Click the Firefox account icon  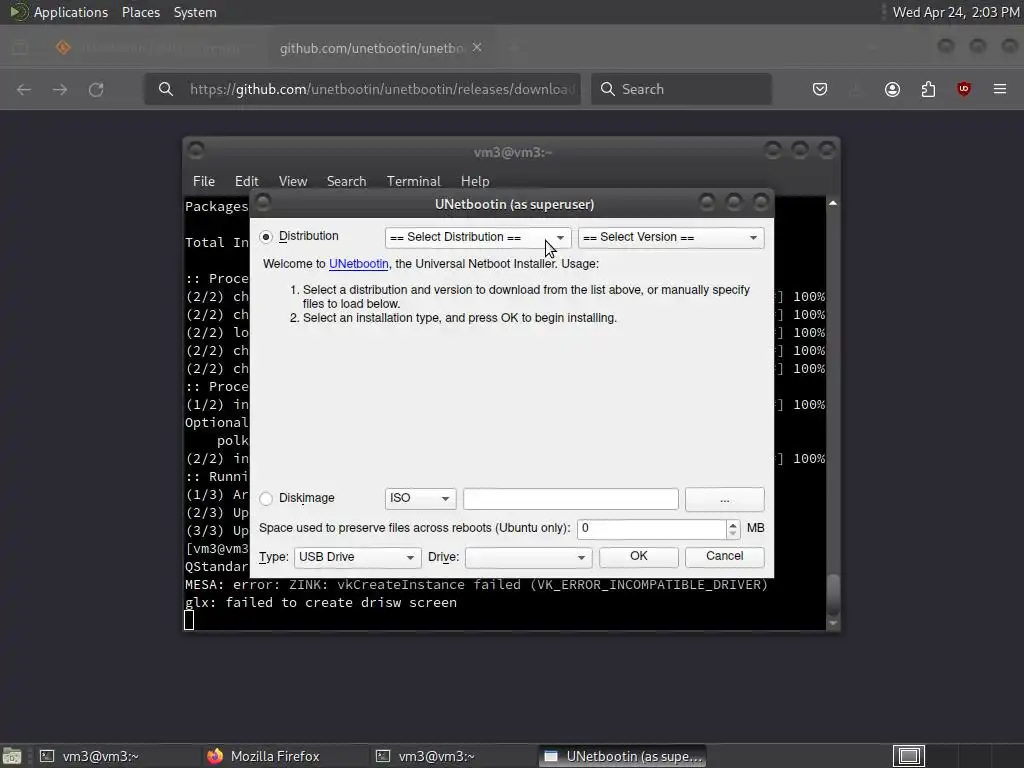tap(892, 89)
